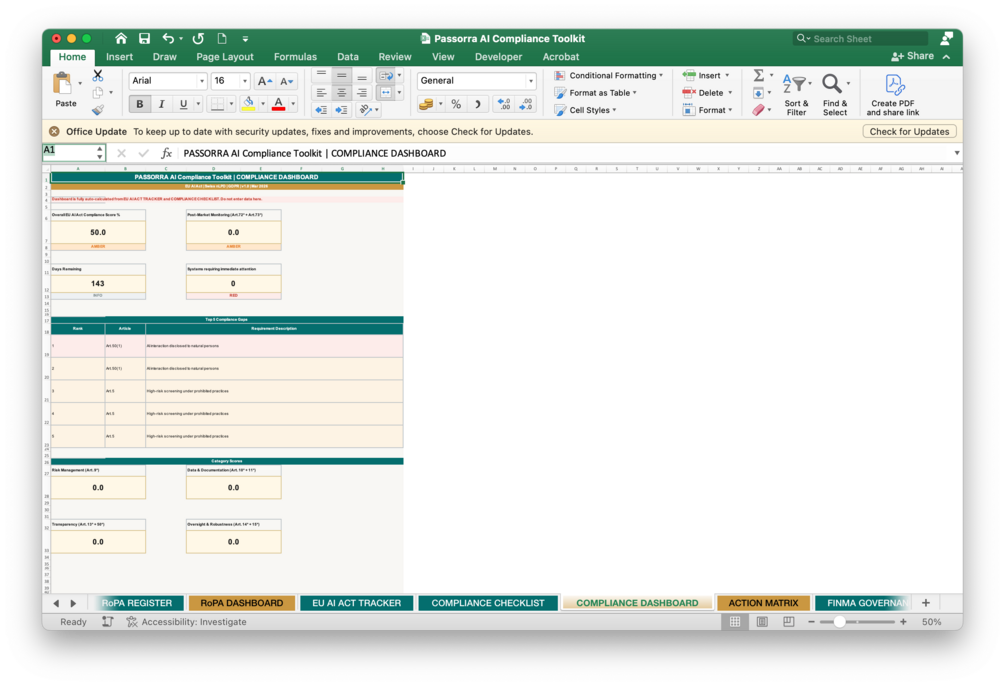Click Check for Updates button
Image resolution: width=1005 pixels, height=686 pixels.
pyautogui.click(x=909, y=131)
